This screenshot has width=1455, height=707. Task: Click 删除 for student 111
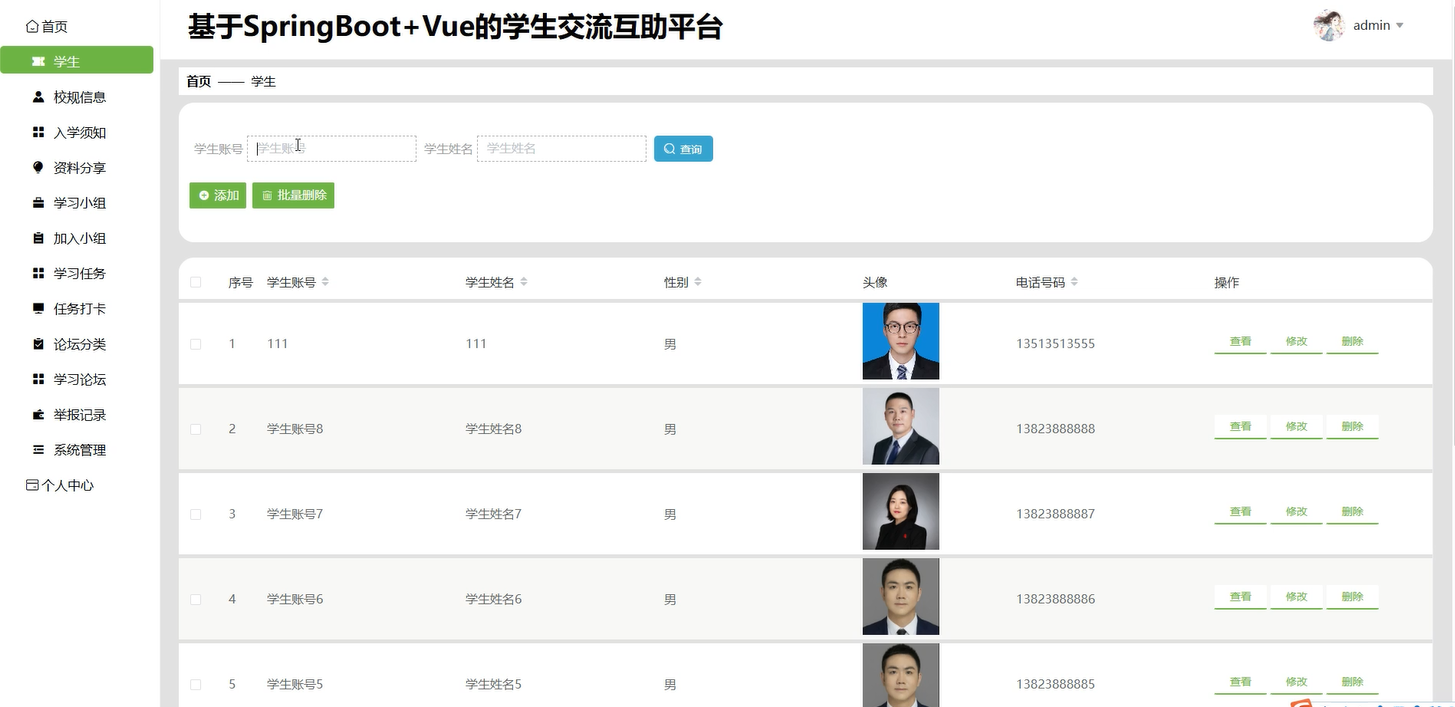[1353, 343]
